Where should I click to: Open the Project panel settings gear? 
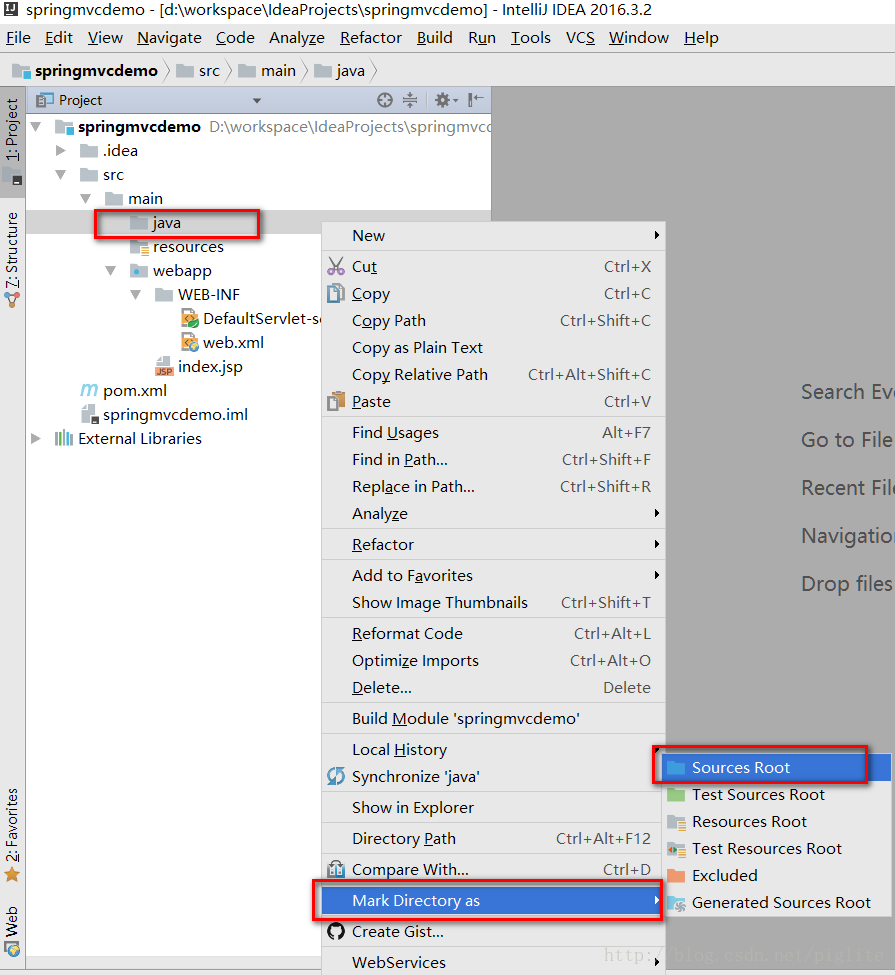coord(445,100)
